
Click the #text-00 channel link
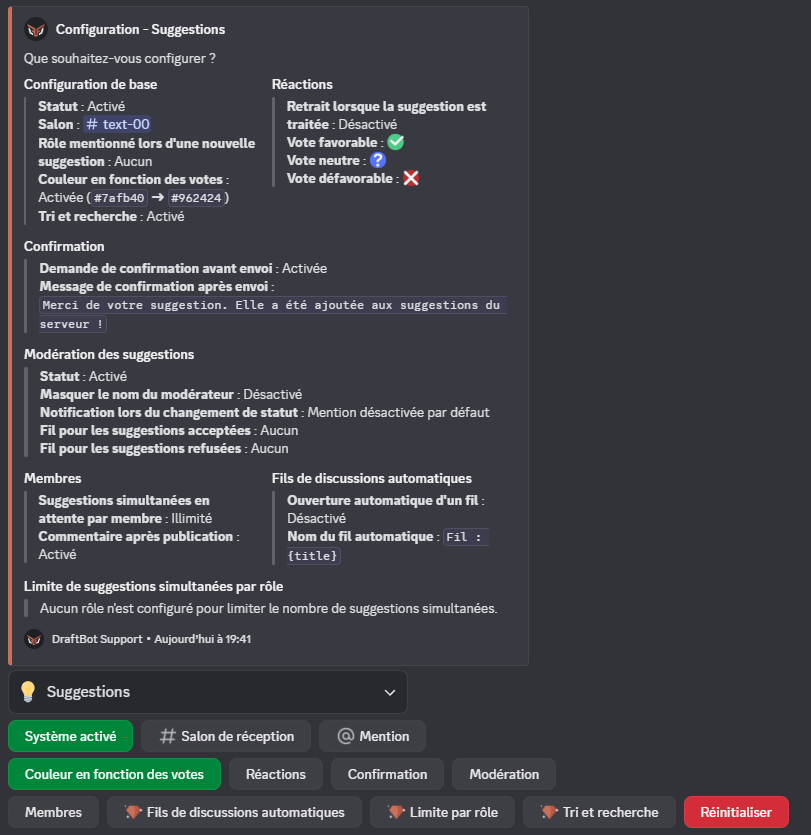pyautogui.click(x=117, y=123)
